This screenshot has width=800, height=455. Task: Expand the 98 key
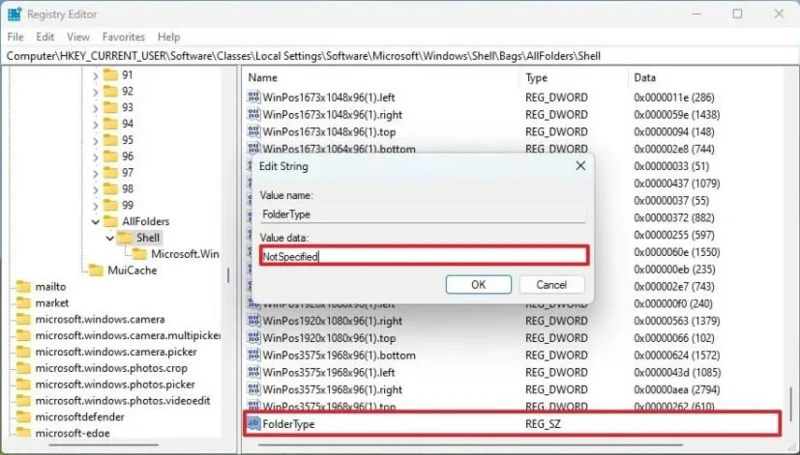[95, 190]
